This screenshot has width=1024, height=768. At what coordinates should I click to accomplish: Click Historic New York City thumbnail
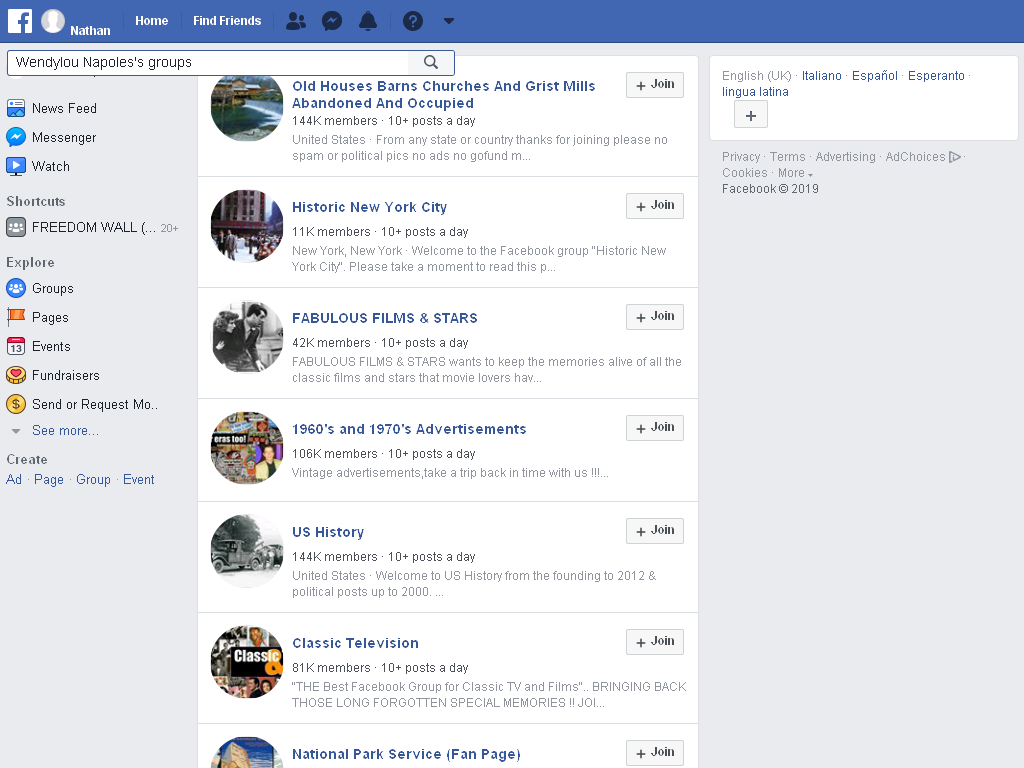(247, 226)
